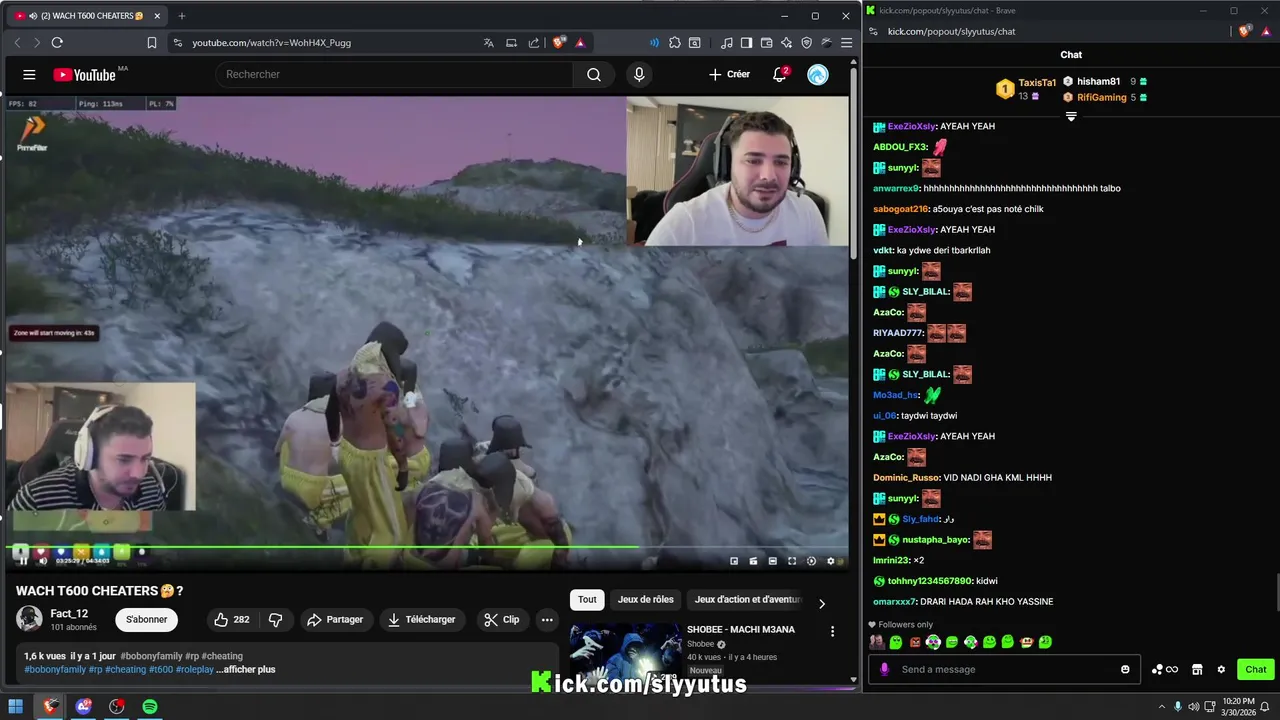1280x720 pixels.
Task: Open Brave Shields lion icon on YouTube
Action: 560,43
